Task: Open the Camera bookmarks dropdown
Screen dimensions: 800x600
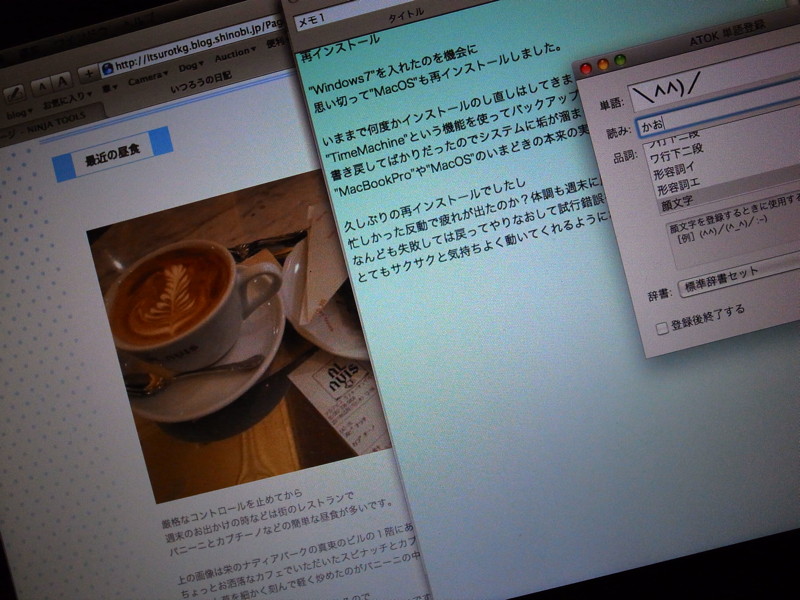Action: 147,79
